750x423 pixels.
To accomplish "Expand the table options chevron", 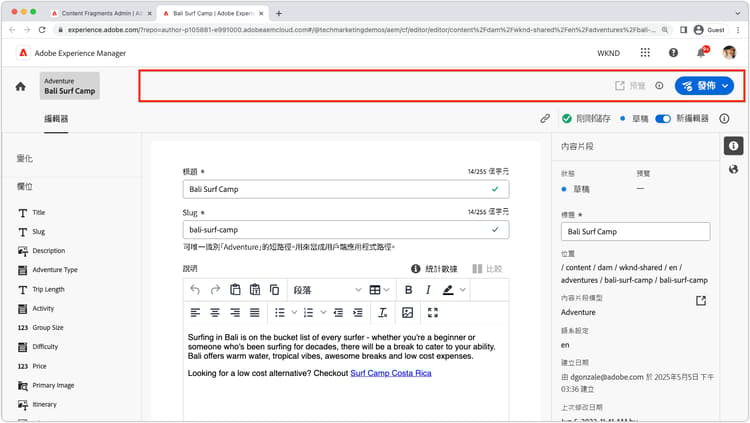I will pyautogui.click(x=386, y=289).
